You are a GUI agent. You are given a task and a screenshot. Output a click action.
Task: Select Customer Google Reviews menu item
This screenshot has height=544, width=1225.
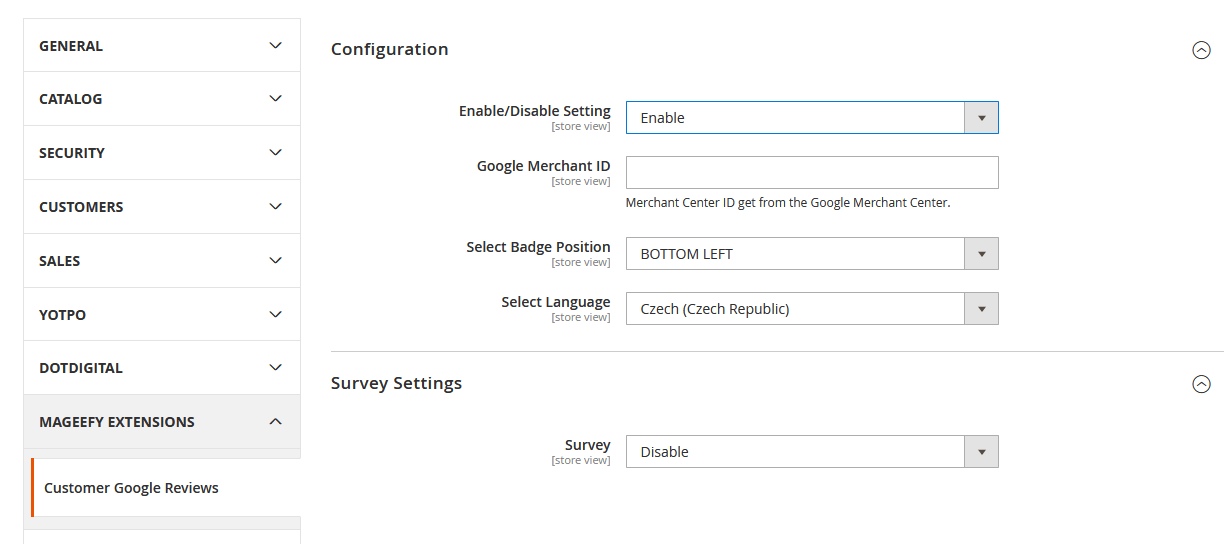point(131,488)
